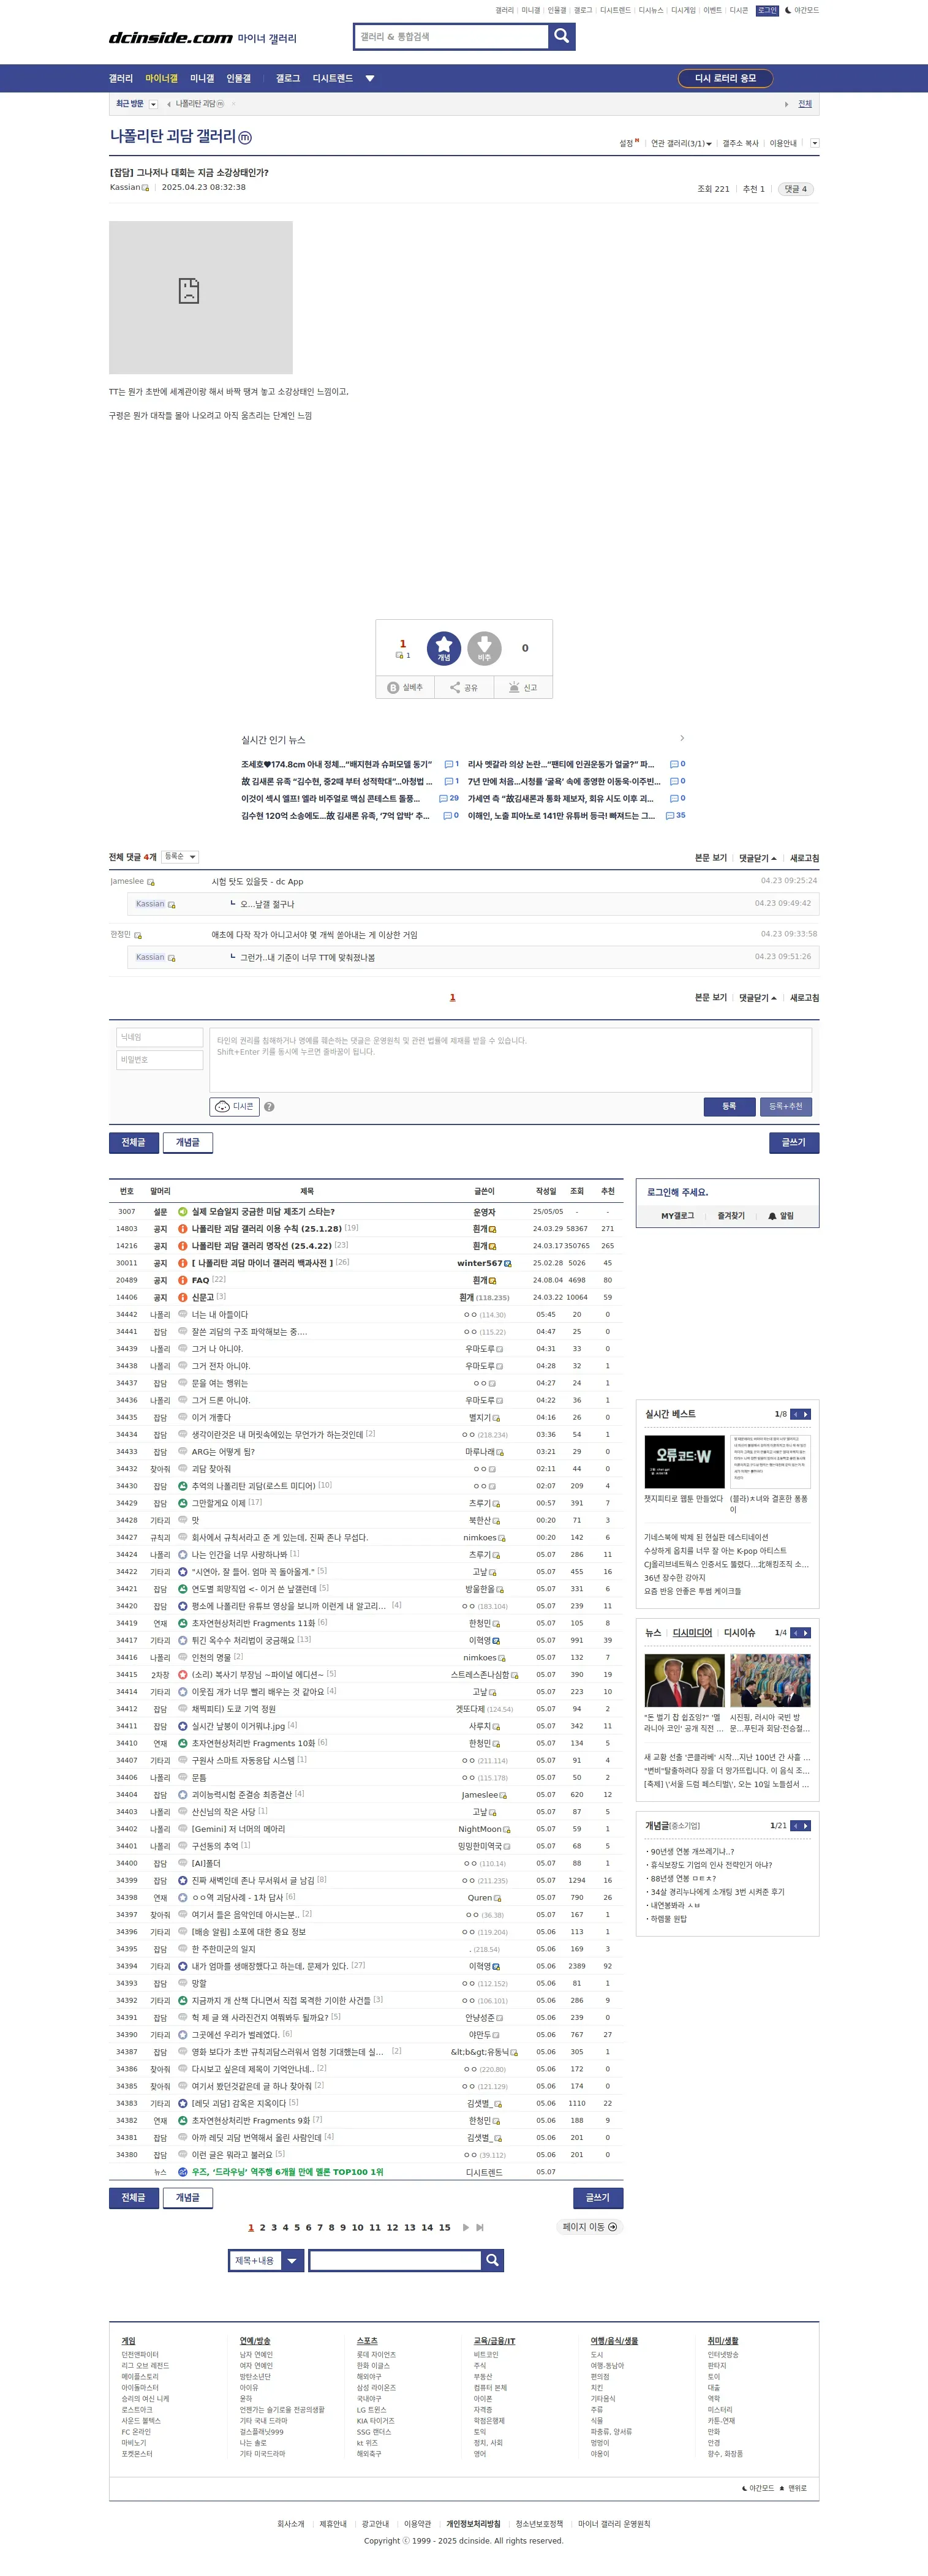Expand the dropdown arrow next to 이용안내
The image size is (928, 2576).
pyautogui.click(x=814, y=143)
